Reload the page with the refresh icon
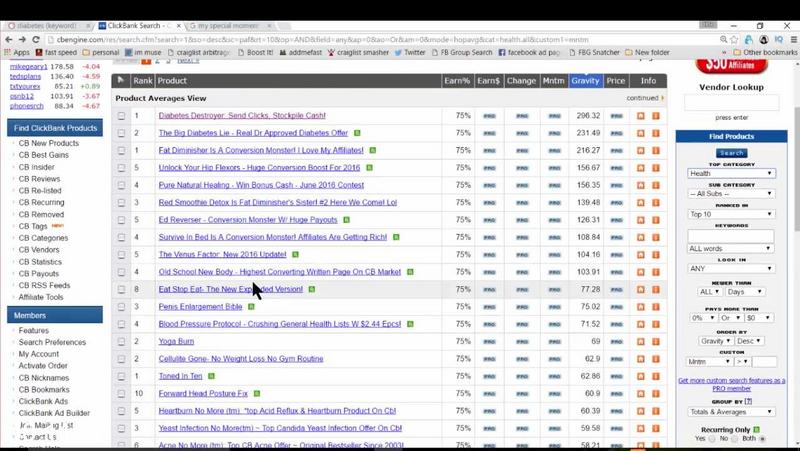 coord(36,39)
